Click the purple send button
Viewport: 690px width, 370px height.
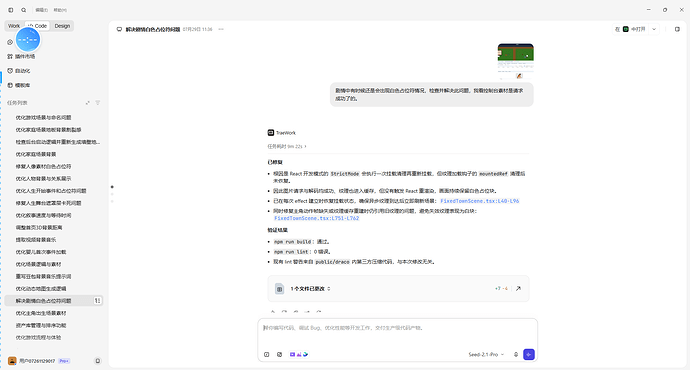pos(529,355)
